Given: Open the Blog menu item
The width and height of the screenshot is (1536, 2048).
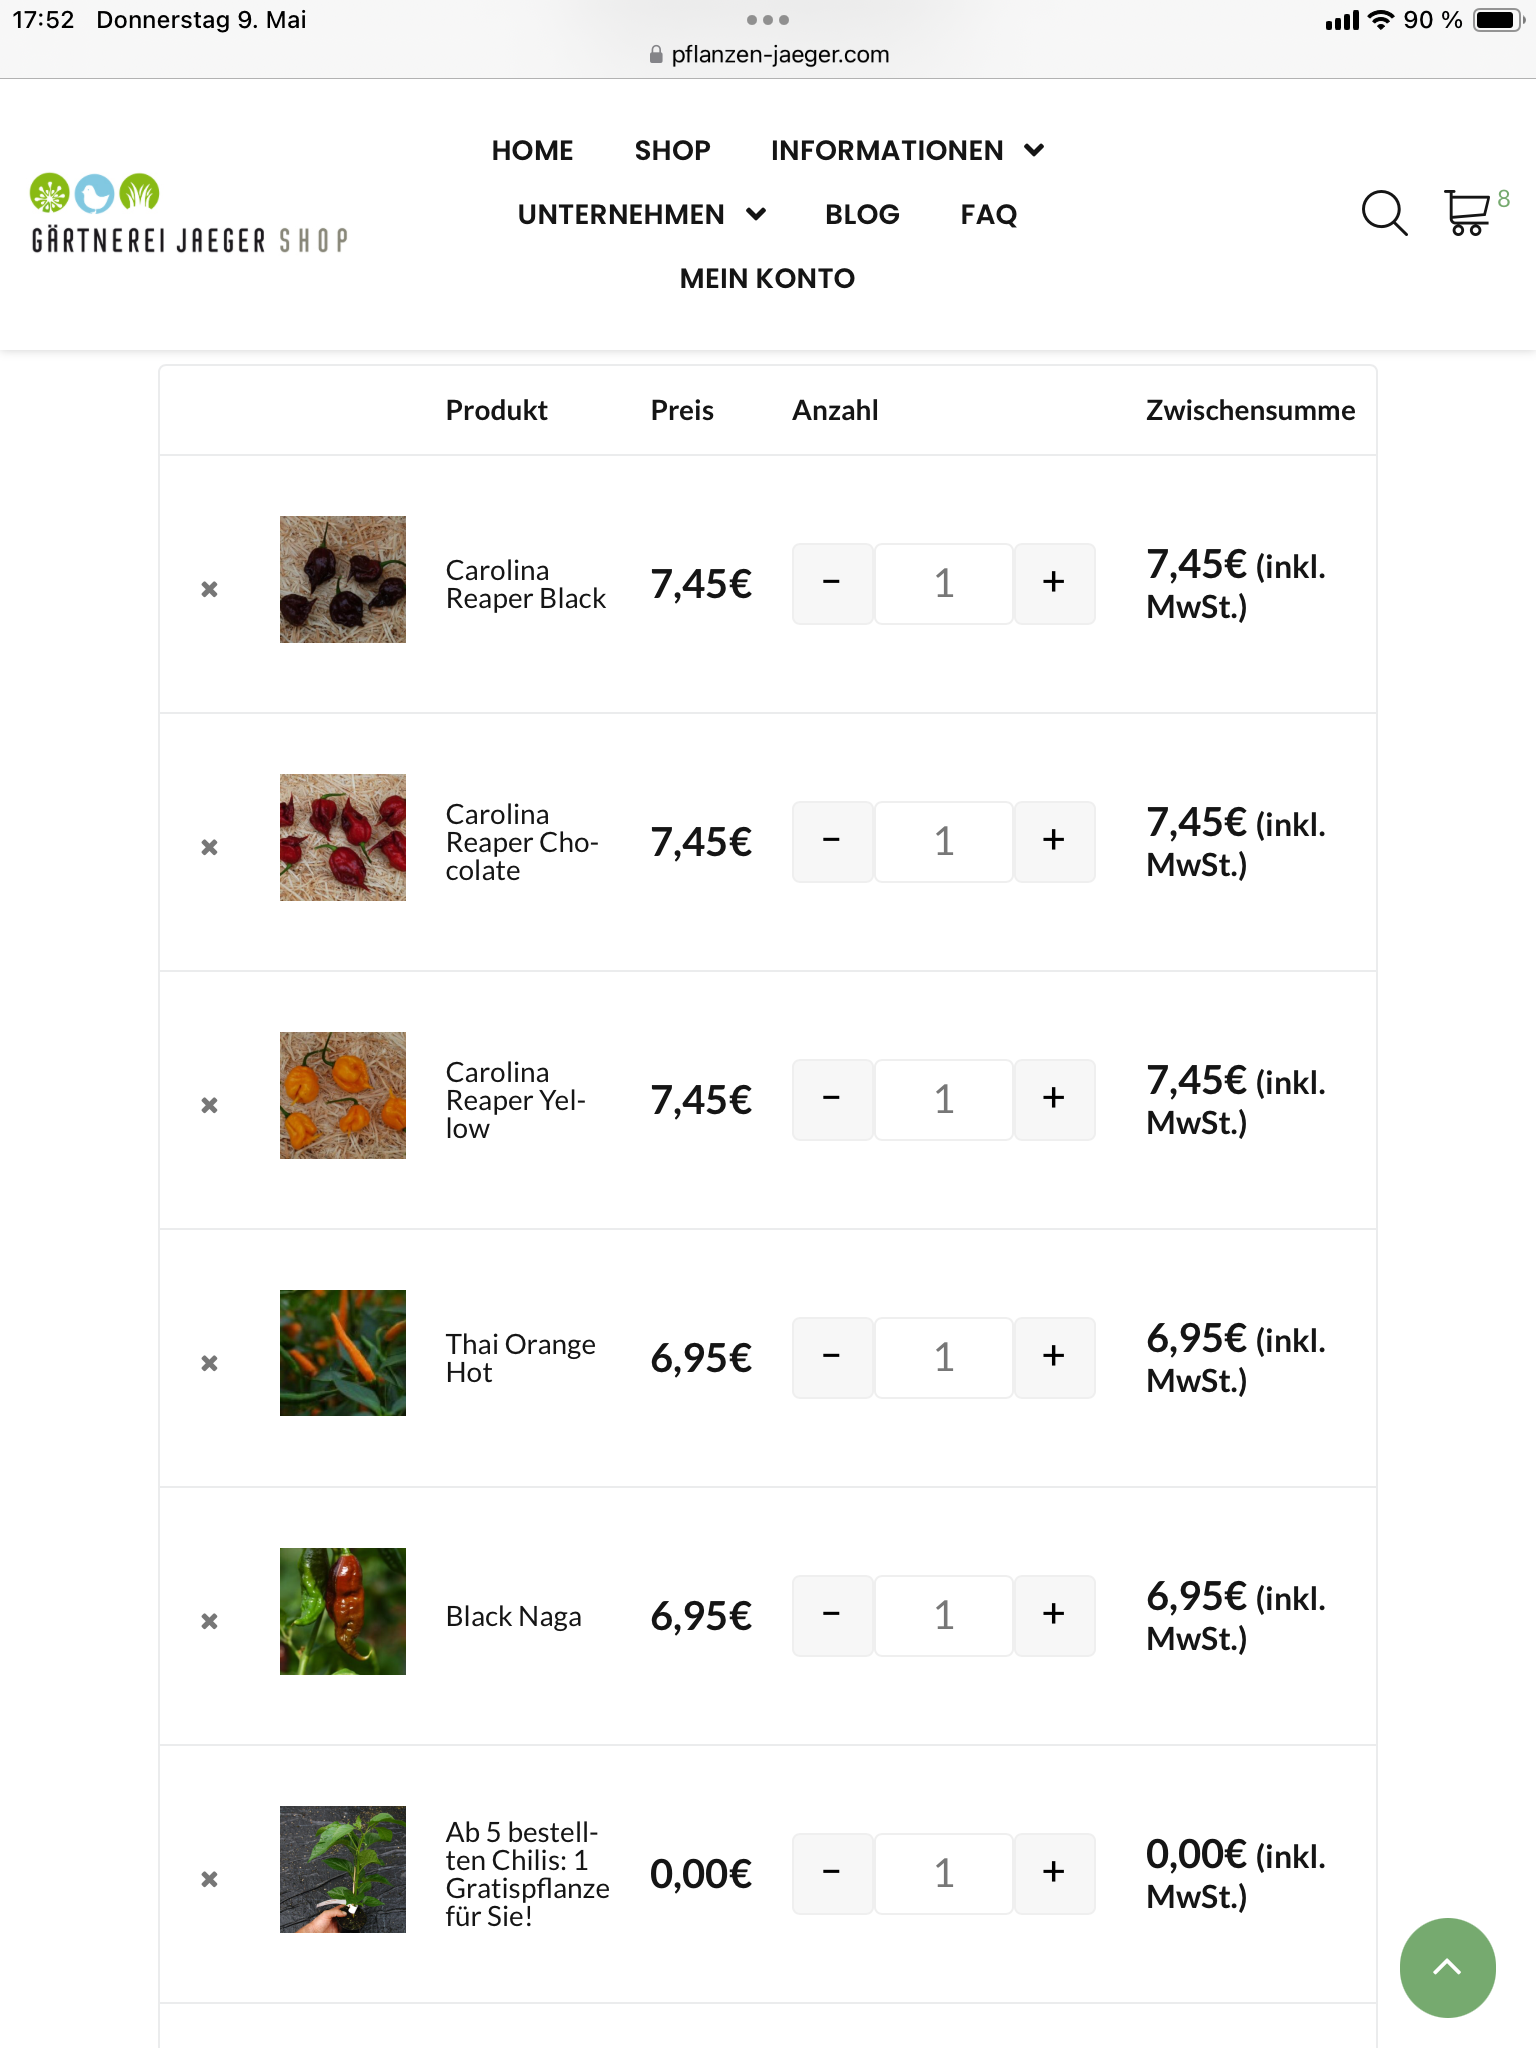Looking at the screenshot, I should click(862, 214).
